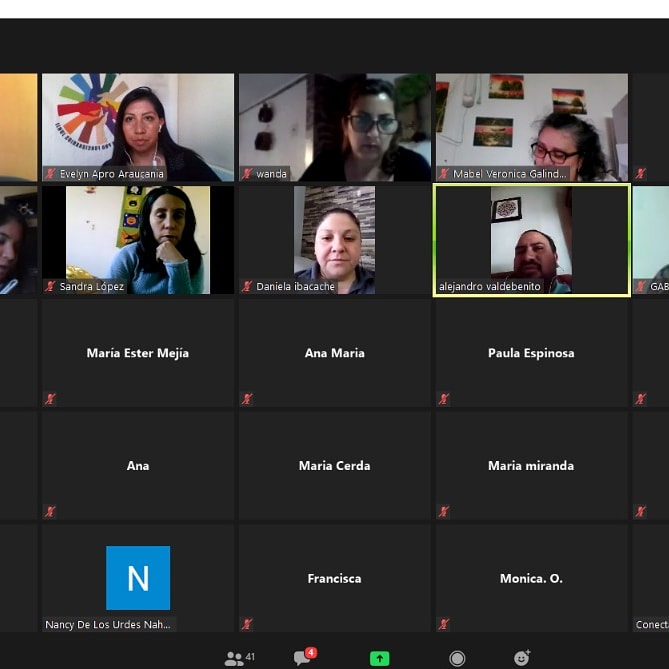Click muted mic icon beside Daniela ibacache
Image resolution: width=669 pixels, height=669 pixels.
pyautogui.click(x=247, y=286)
